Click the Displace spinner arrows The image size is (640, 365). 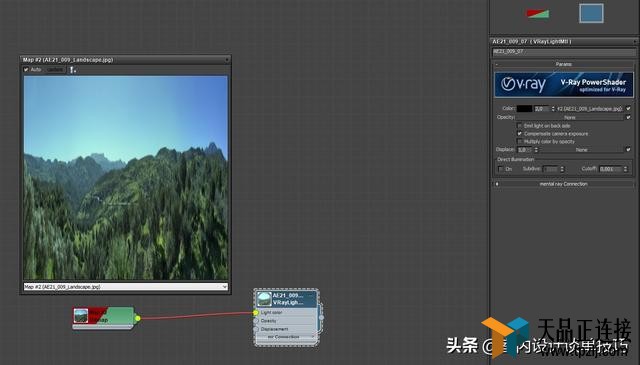tap(536, 150)
